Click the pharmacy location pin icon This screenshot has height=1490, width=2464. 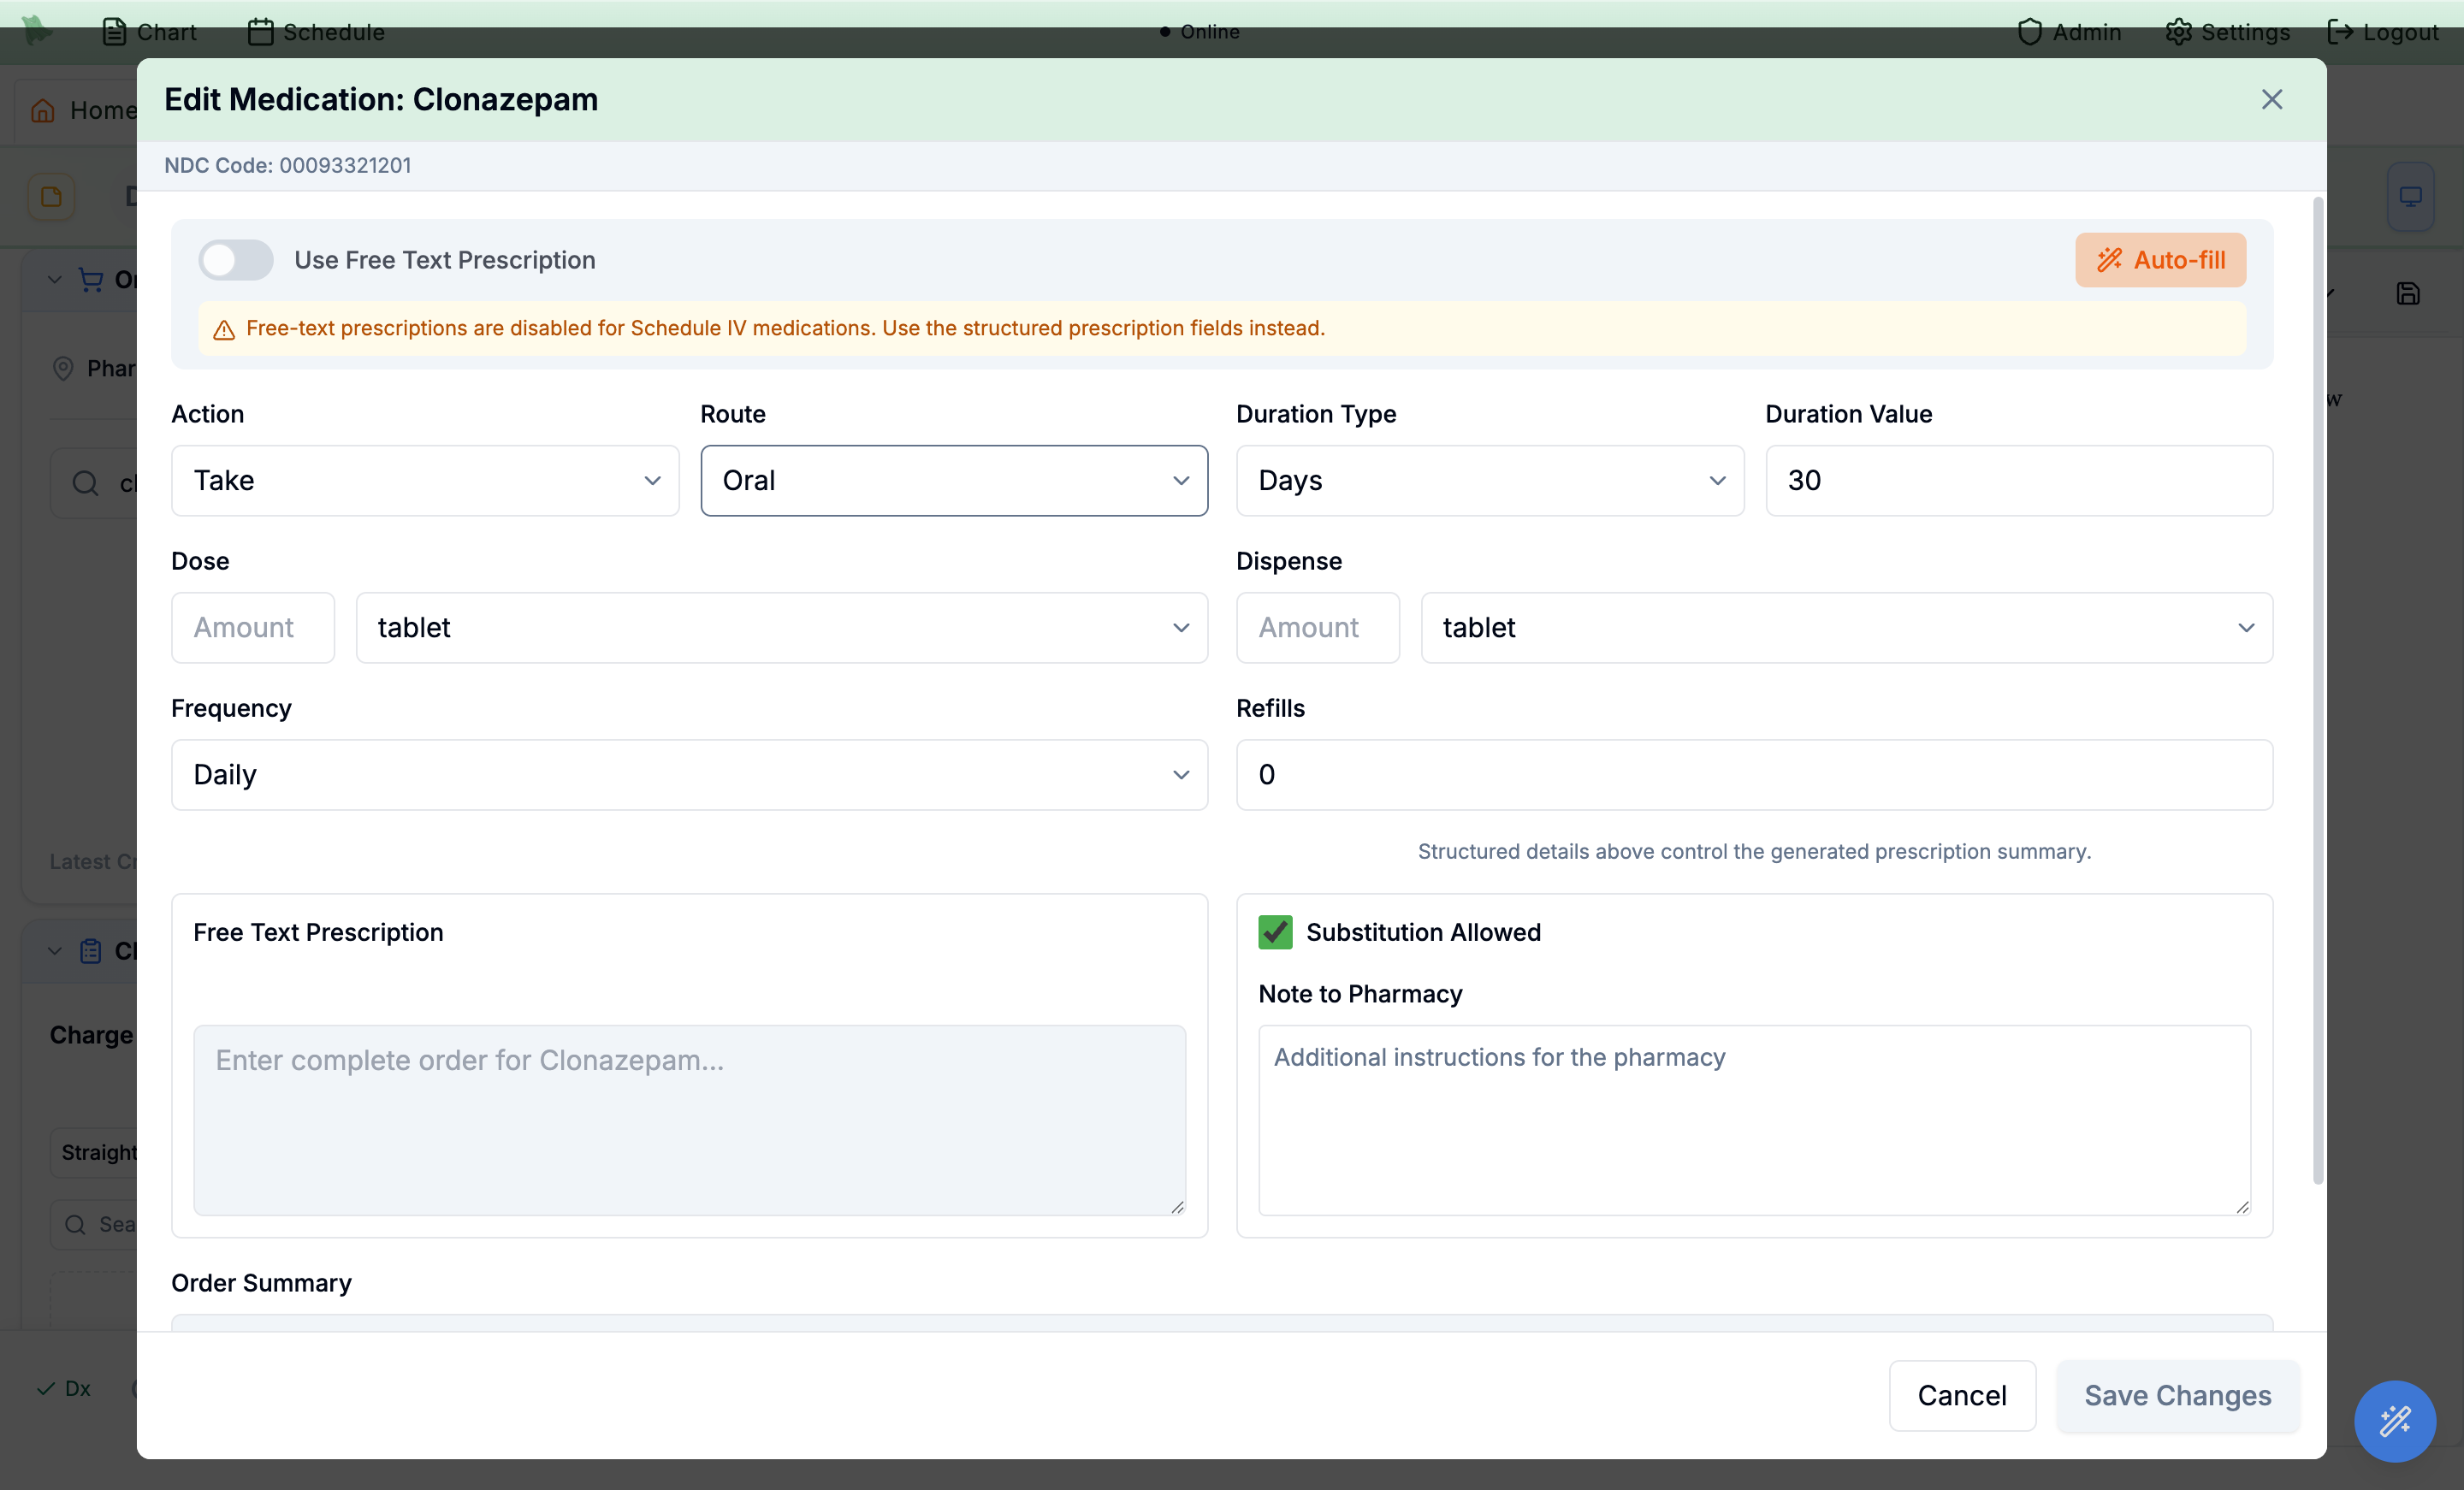63,368
